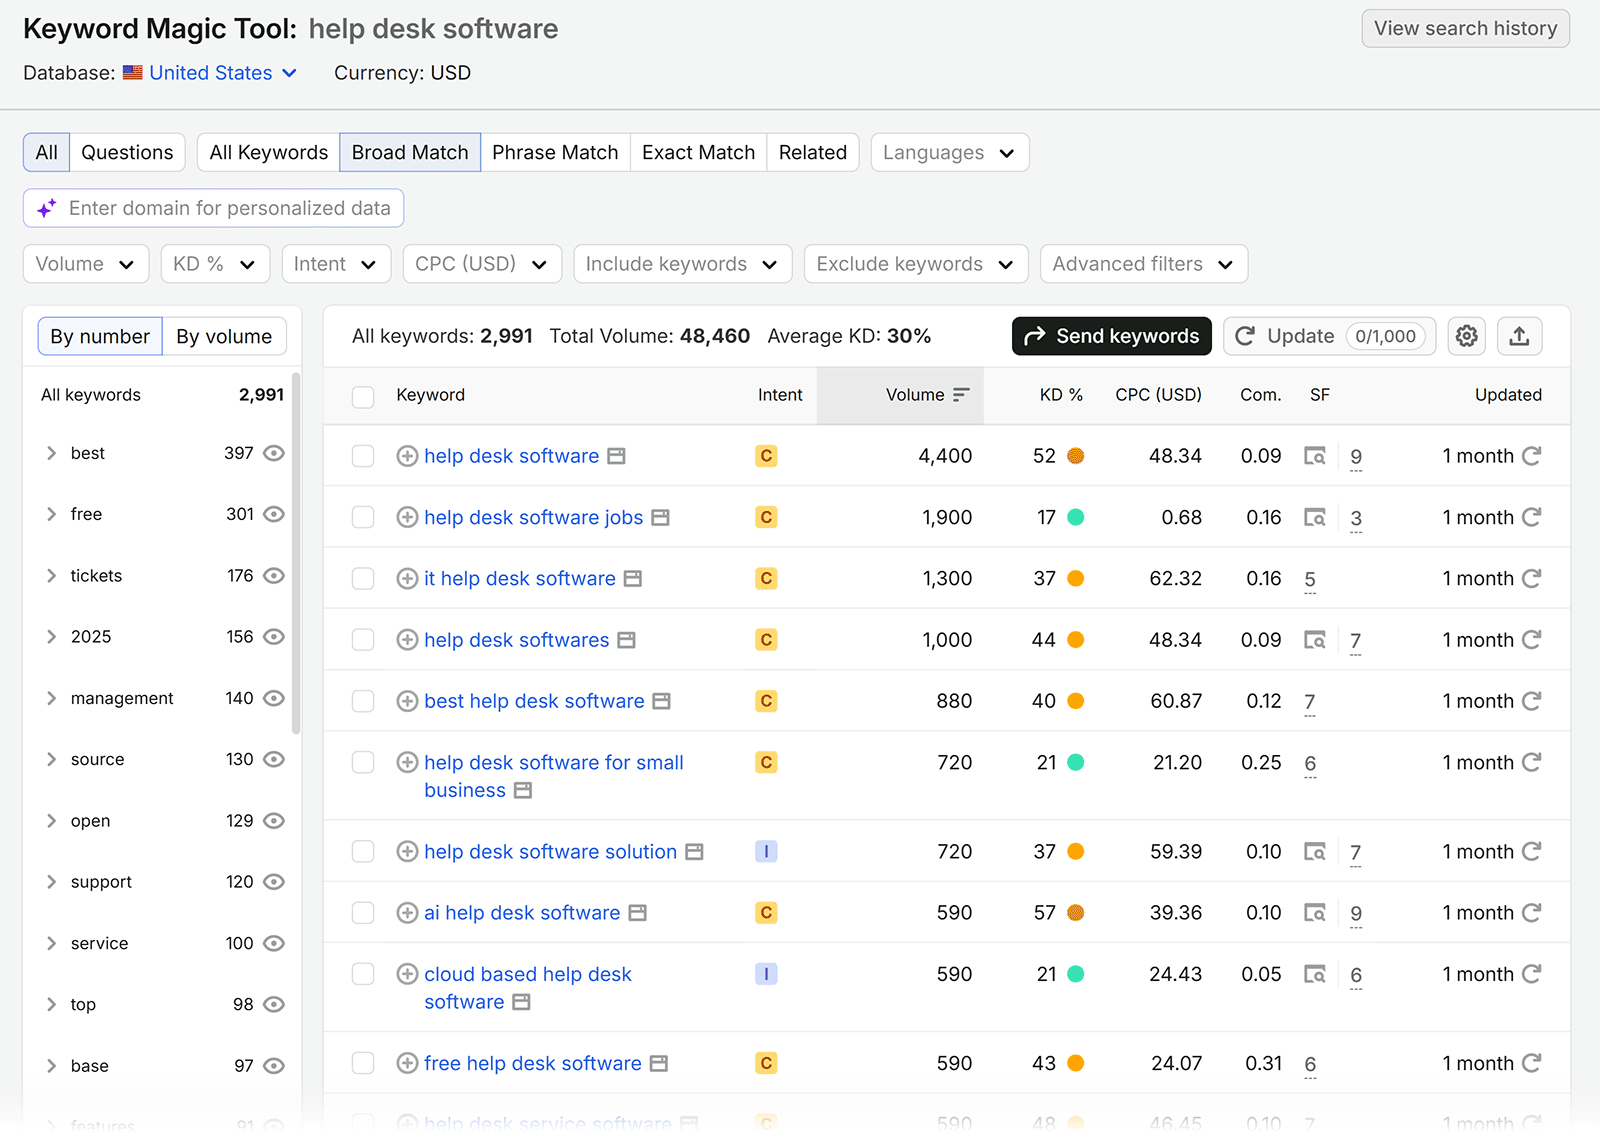Open the Volume filter dropdown
Image resolution: width=1600 pixels, height=1146 pixels.
coord(85,264)
